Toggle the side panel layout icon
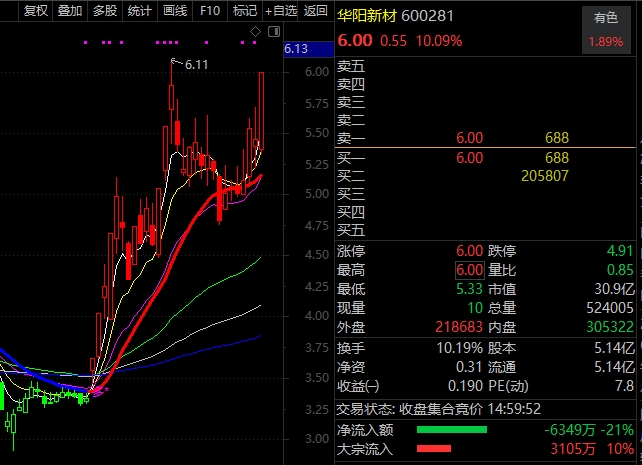The width and height of the screenshot is (642, 465). point(274,32)
